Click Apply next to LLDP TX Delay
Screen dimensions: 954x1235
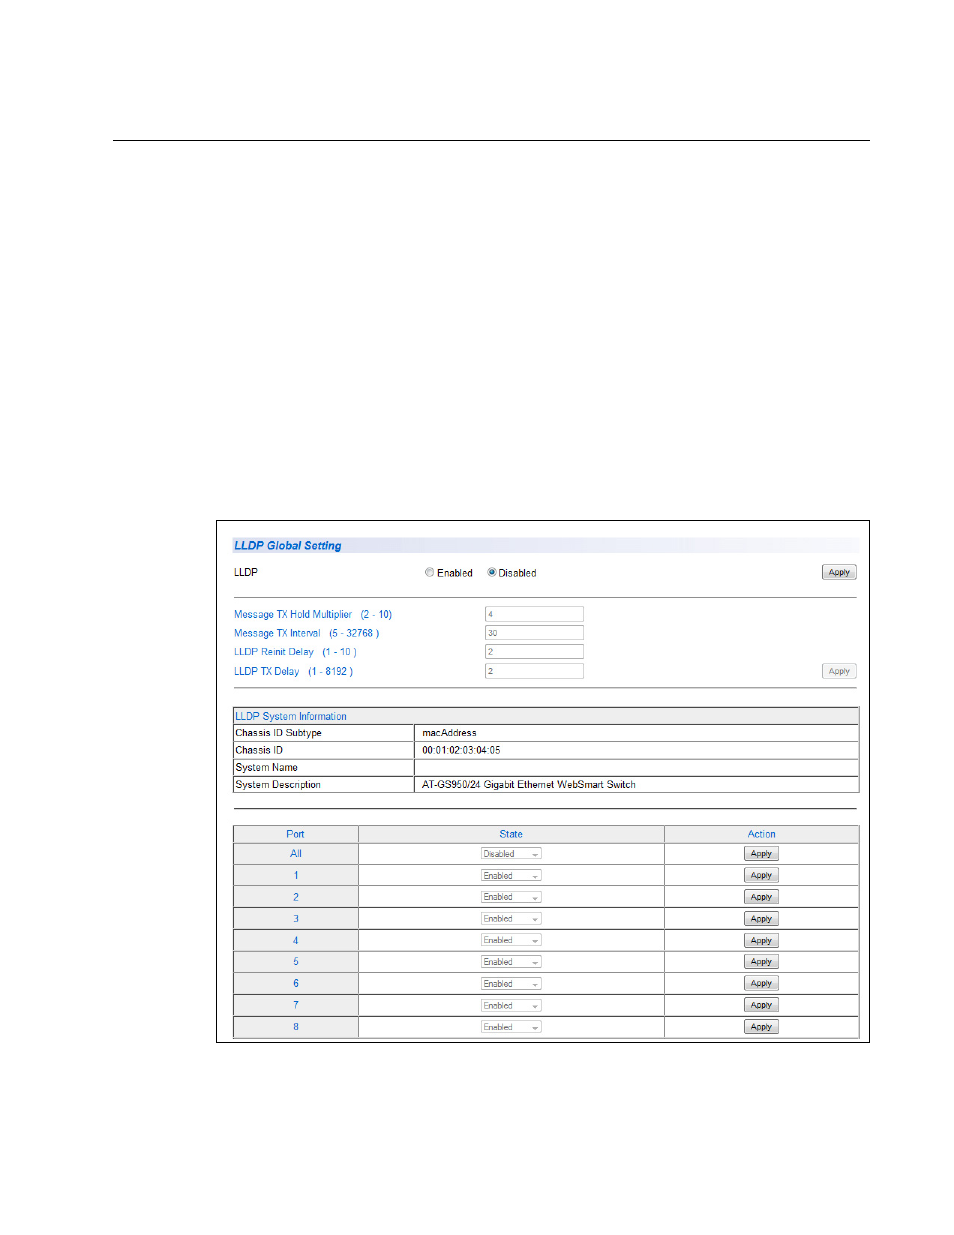(839, 672)
